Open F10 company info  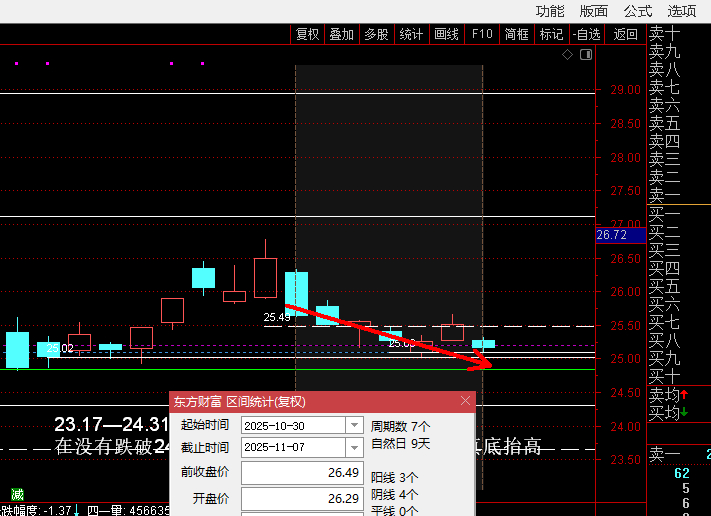pyautogui.click(x=482, y=34)
